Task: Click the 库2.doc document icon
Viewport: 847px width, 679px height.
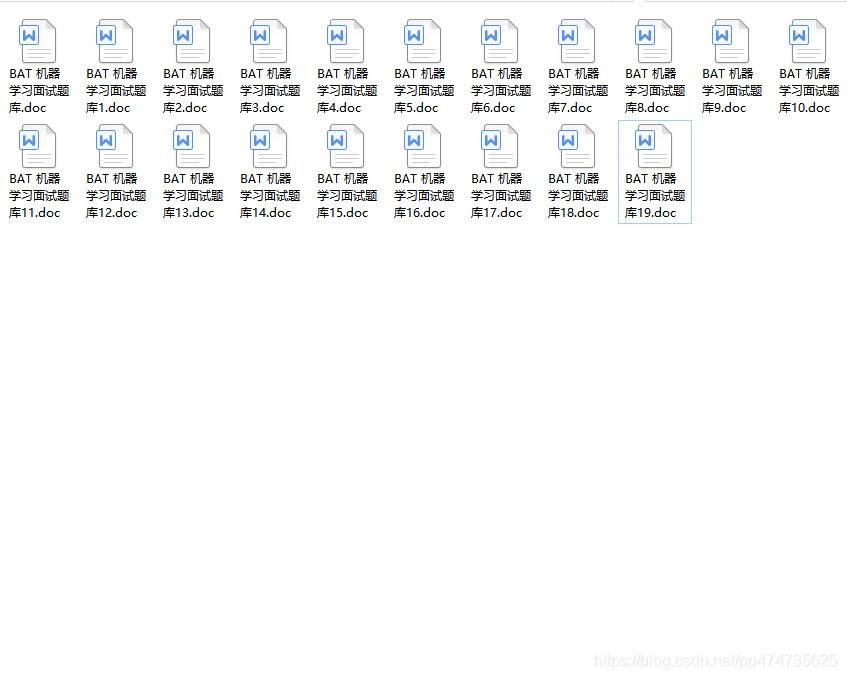Action: 191,41
